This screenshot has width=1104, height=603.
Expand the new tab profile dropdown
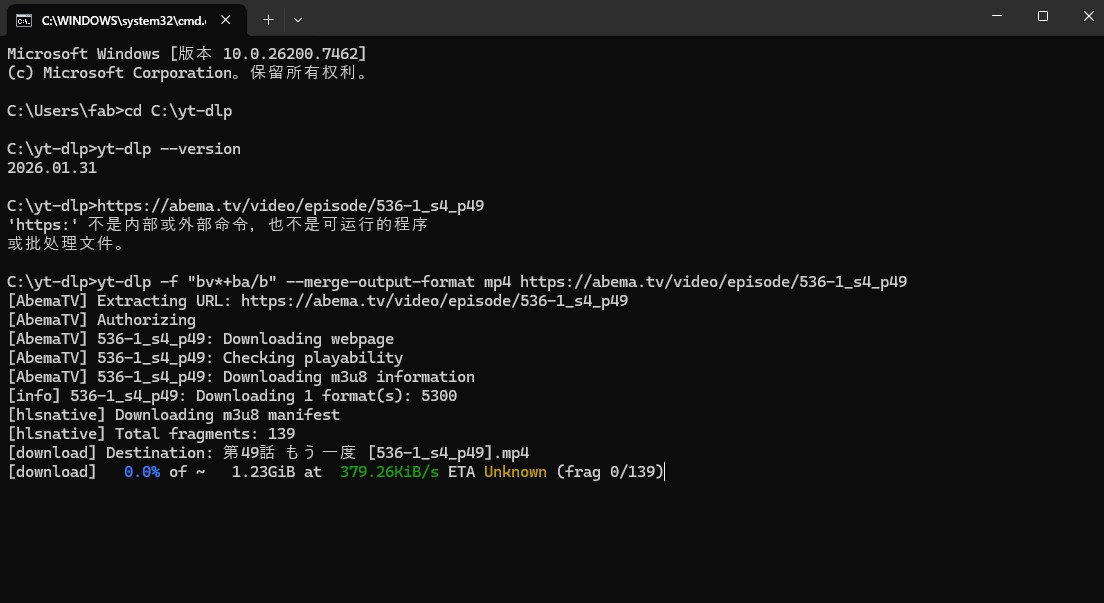[298, 19]
